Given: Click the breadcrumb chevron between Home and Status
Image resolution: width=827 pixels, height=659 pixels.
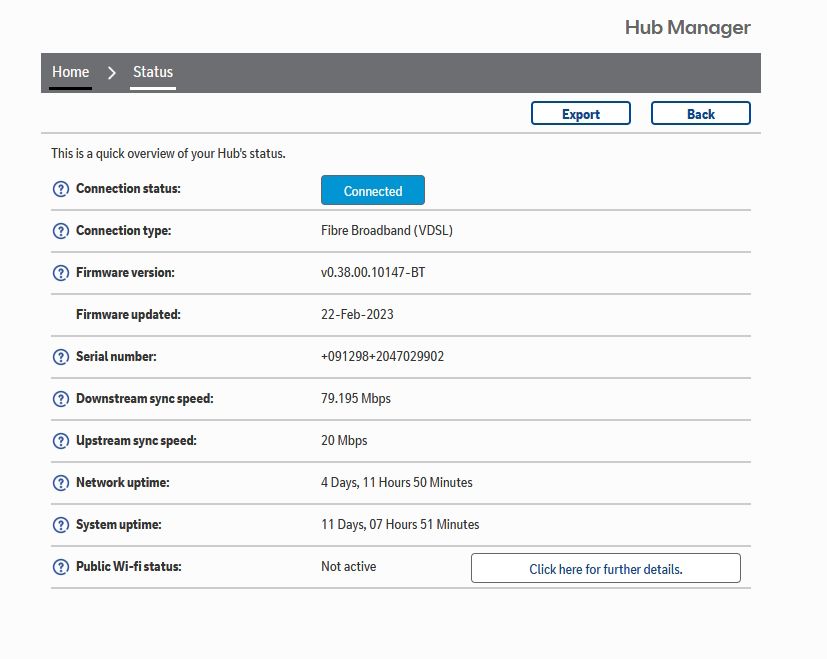Looking at the screenshot, I should tap(112, 73).
